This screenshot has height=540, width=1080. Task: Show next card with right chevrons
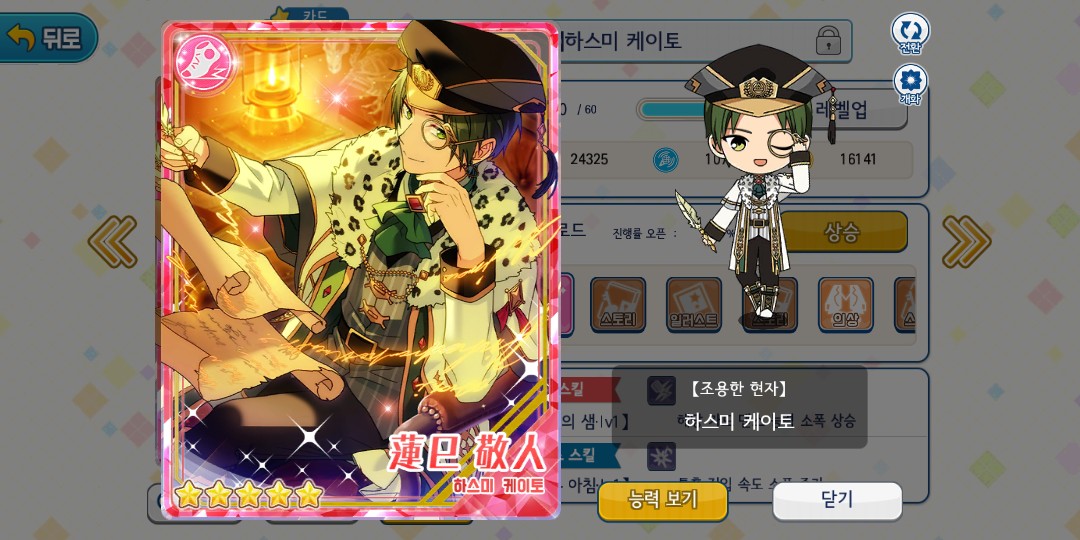click(x=966, y=241)
